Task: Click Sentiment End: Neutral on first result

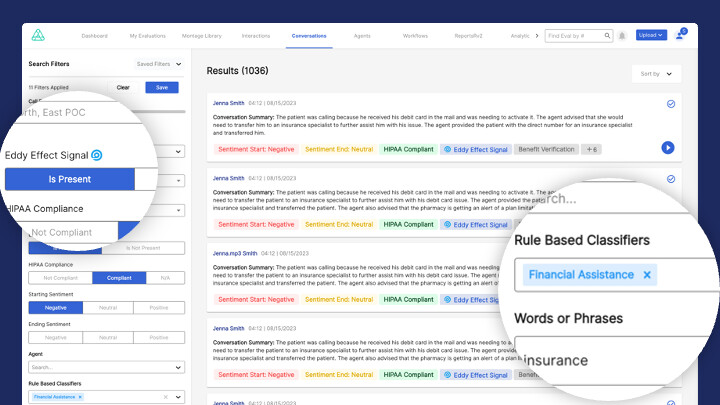Action: coord(339,149)
